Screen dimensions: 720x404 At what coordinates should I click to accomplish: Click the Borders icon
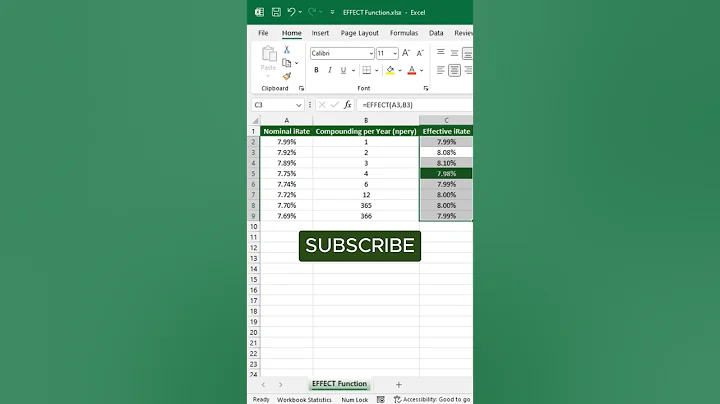pos(366,70)
